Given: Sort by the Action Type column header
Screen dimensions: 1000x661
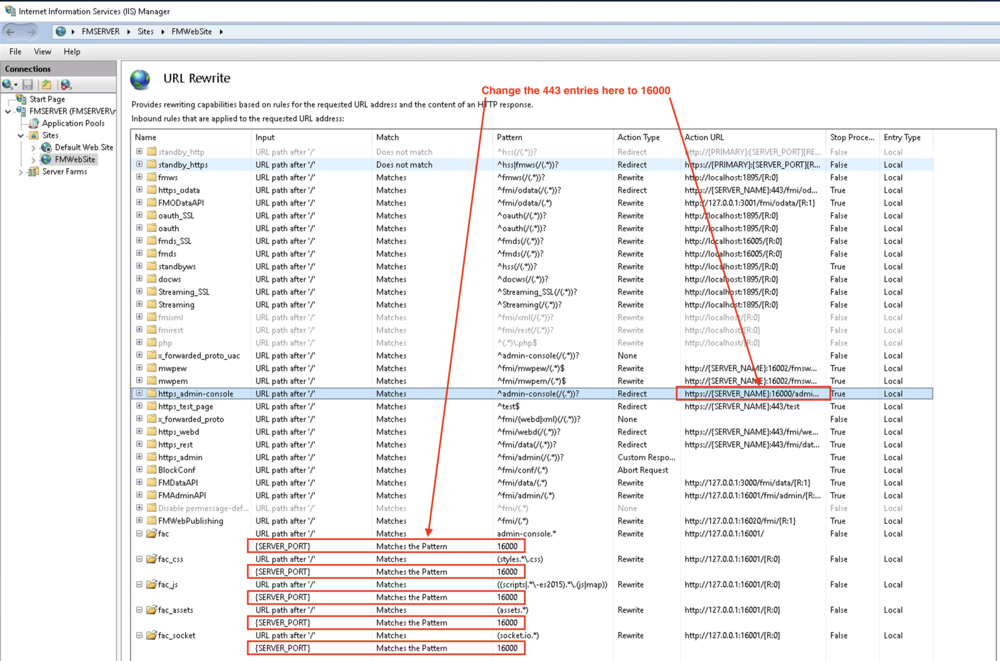Looking at the screenshot, I should coord(638,137).
